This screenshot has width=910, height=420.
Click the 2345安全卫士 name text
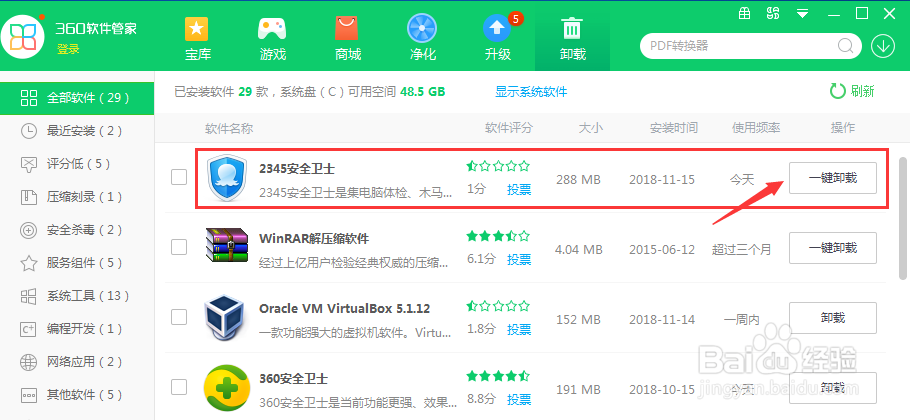pos(297,169)
